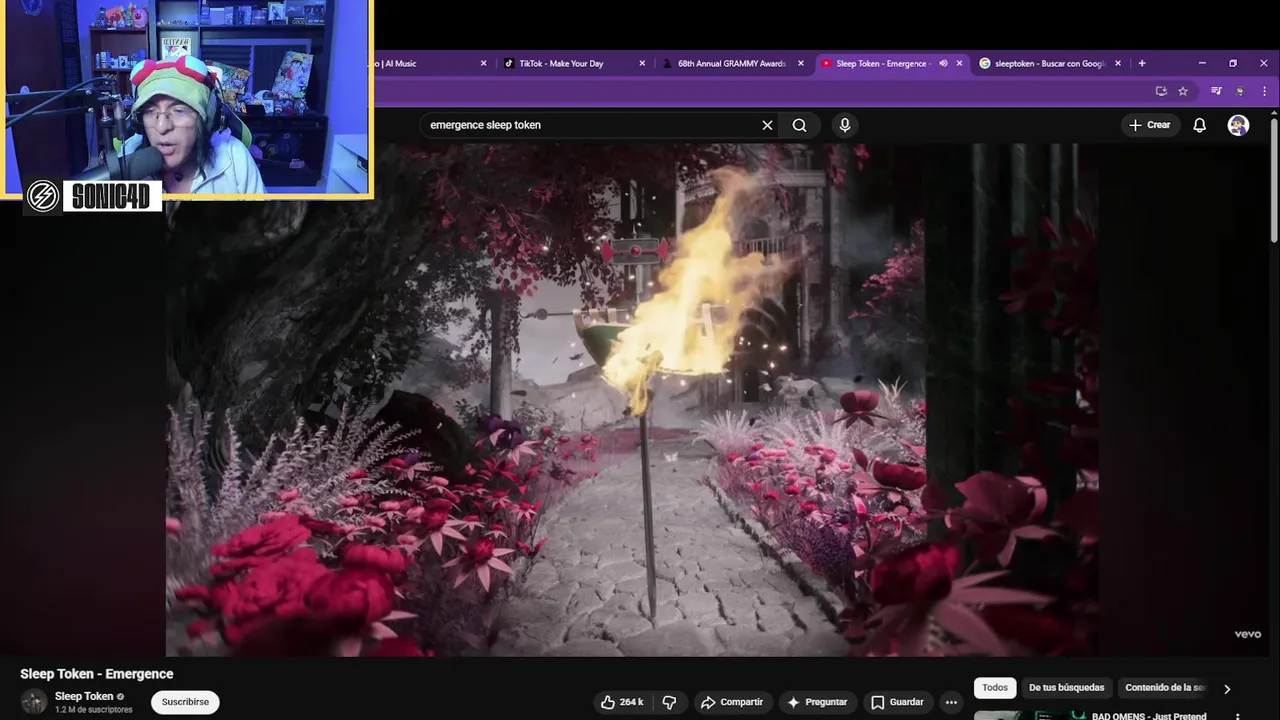Screen dimensions: 1280x720
Task: Click the BAD OMENS - Just Pretend title
Action: pyautogui.click(x=1149, y=716)
